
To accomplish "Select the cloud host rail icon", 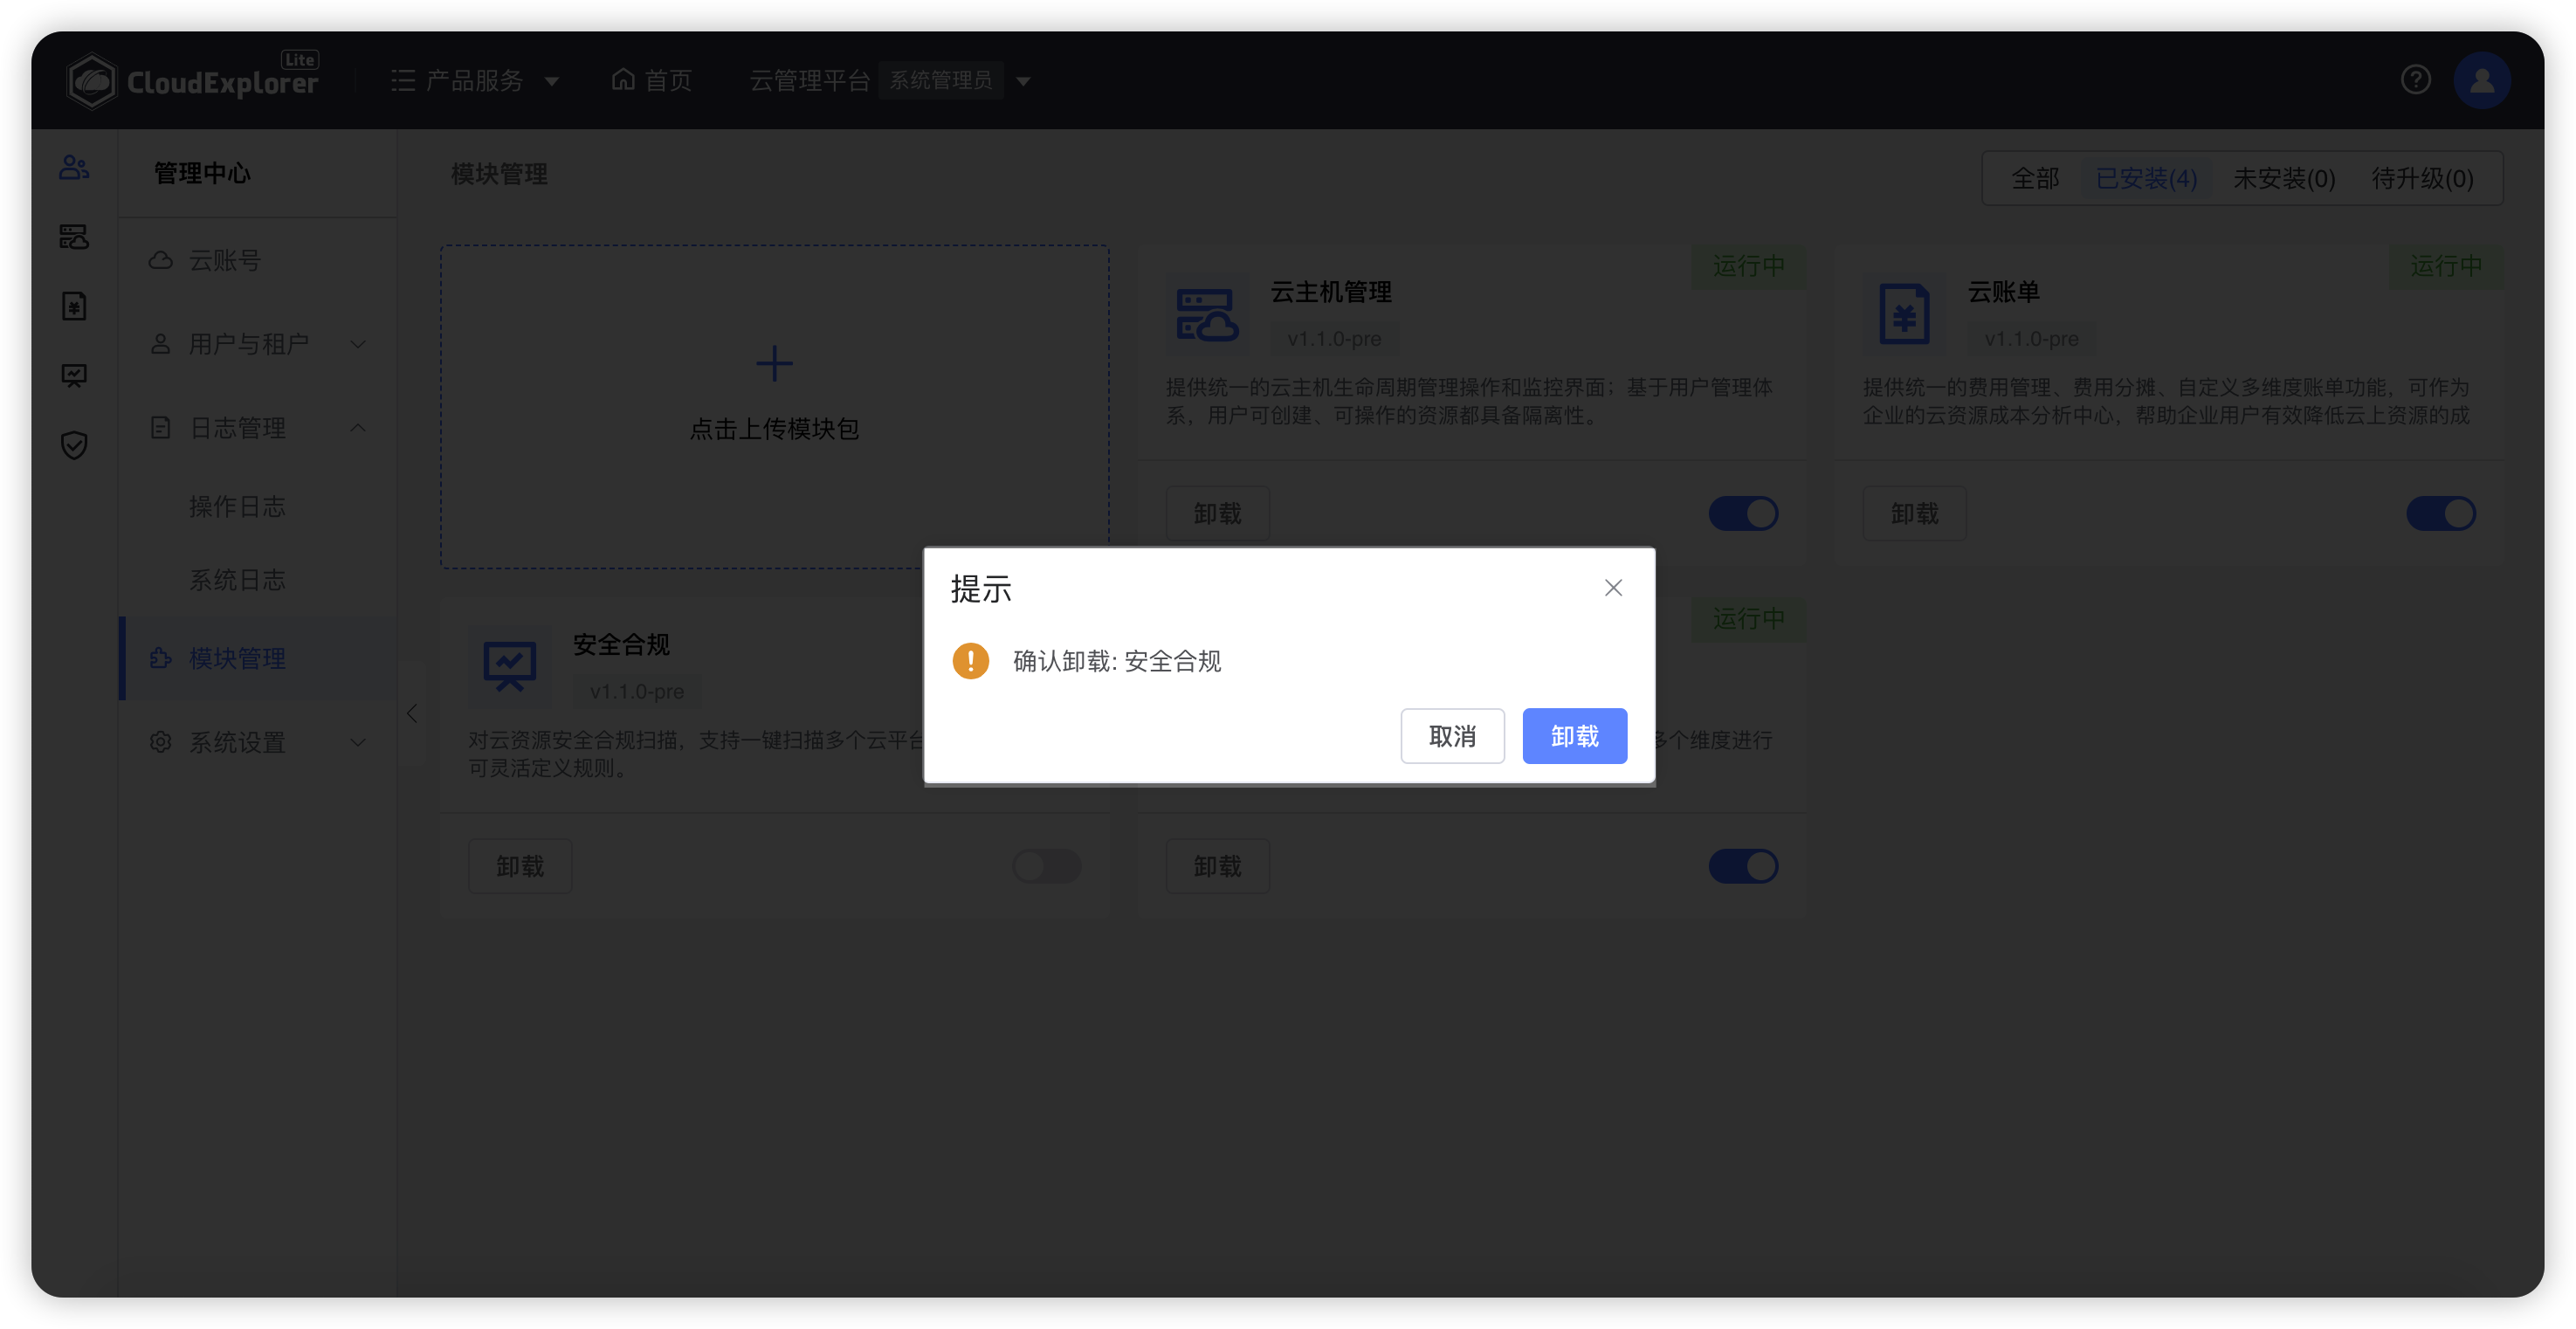I will [74, 237].
